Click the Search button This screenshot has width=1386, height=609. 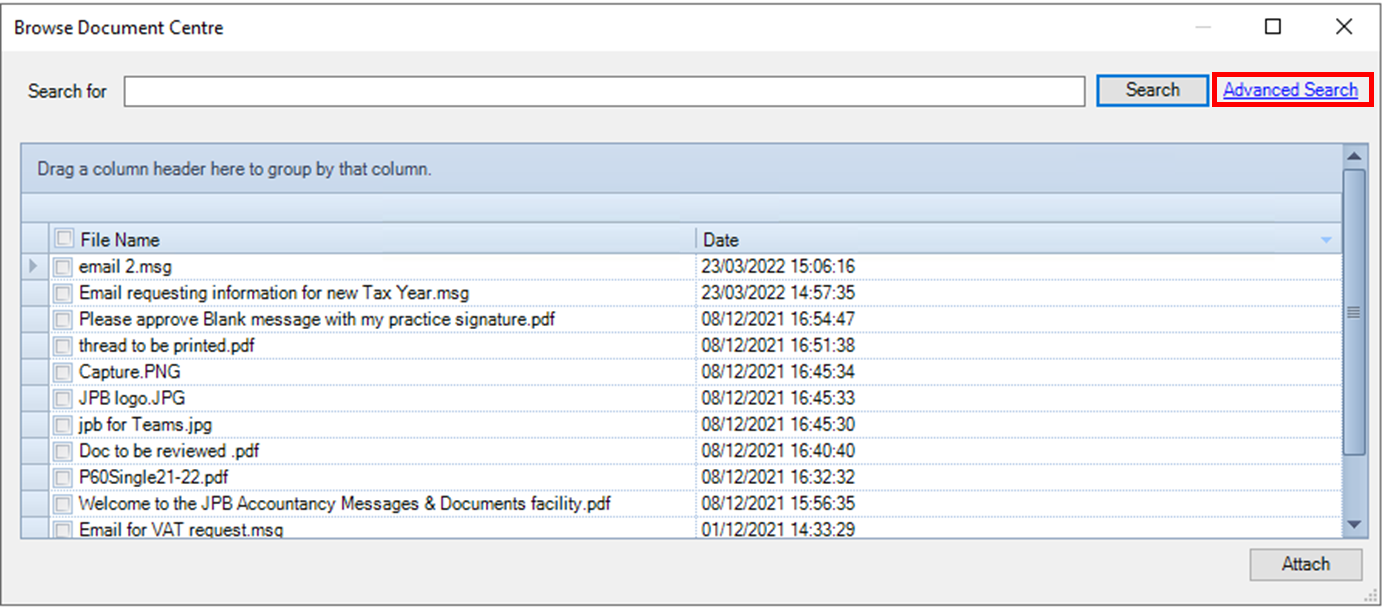[1152, 90]
